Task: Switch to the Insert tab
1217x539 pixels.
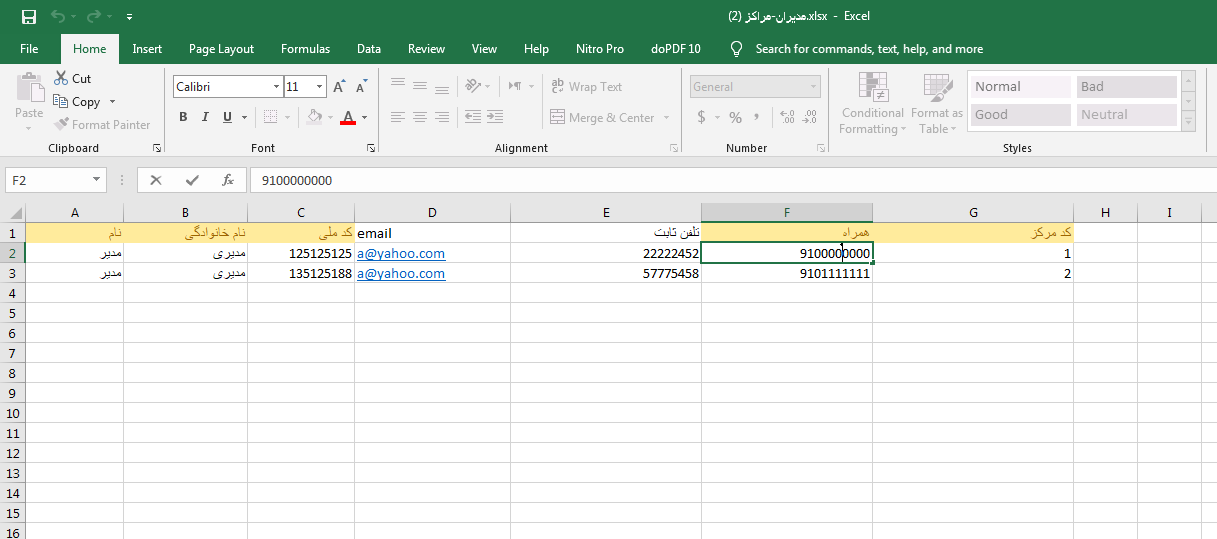Action: click(x=147, y=48)
